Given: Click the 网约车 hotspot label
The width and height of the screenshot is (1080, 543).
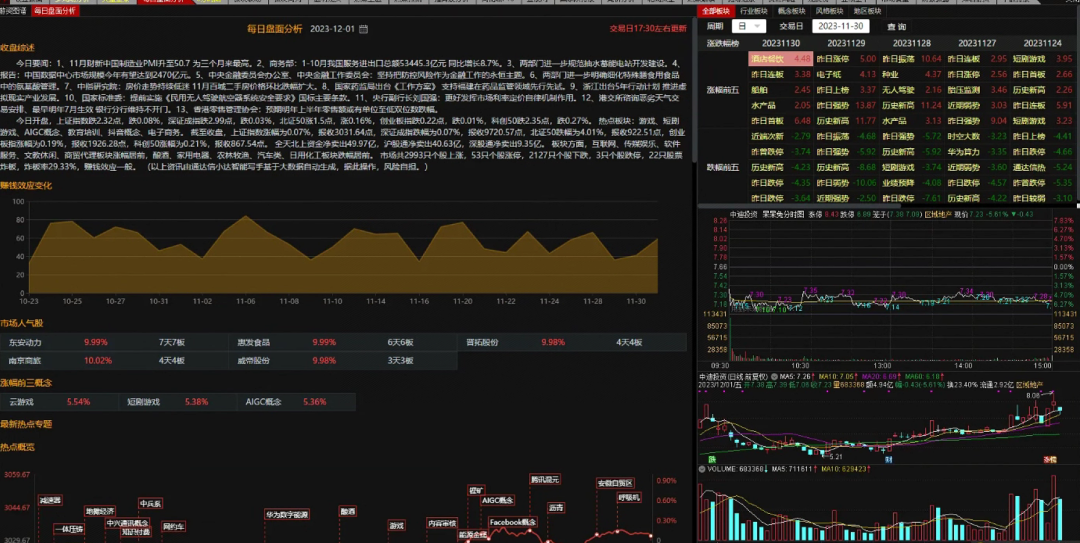Looking at the screenshot, I should [x=174, y=527].
